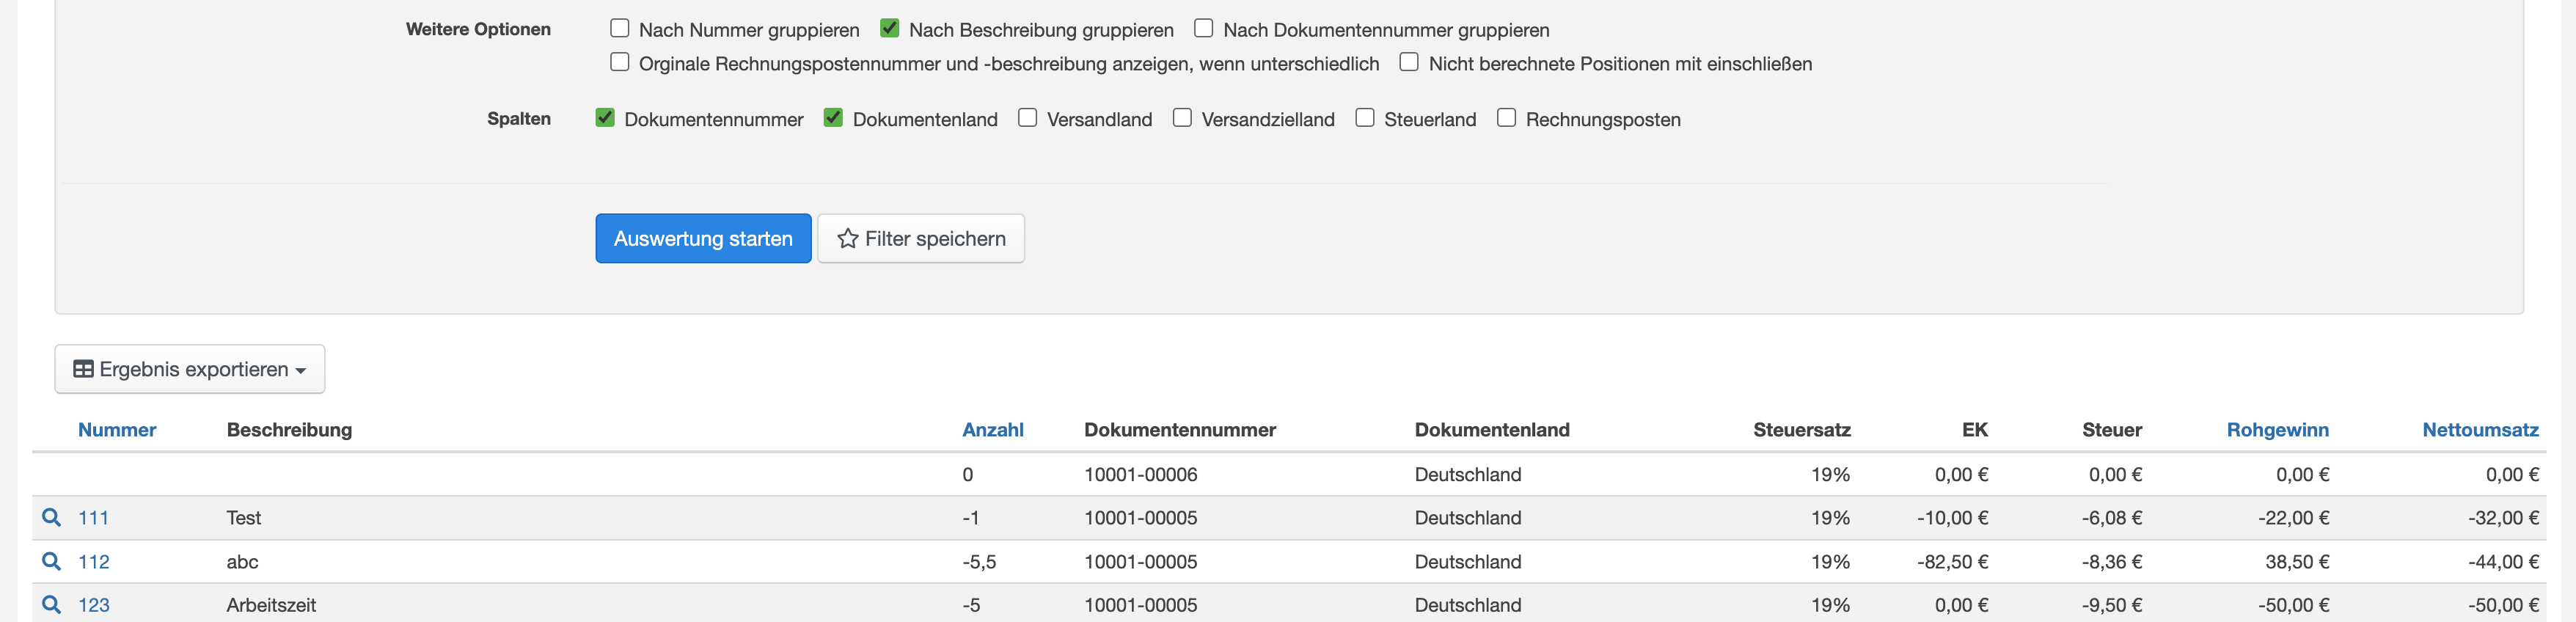
Task: Click Steuer value -9,50 €
Action: coord(2111,605)
